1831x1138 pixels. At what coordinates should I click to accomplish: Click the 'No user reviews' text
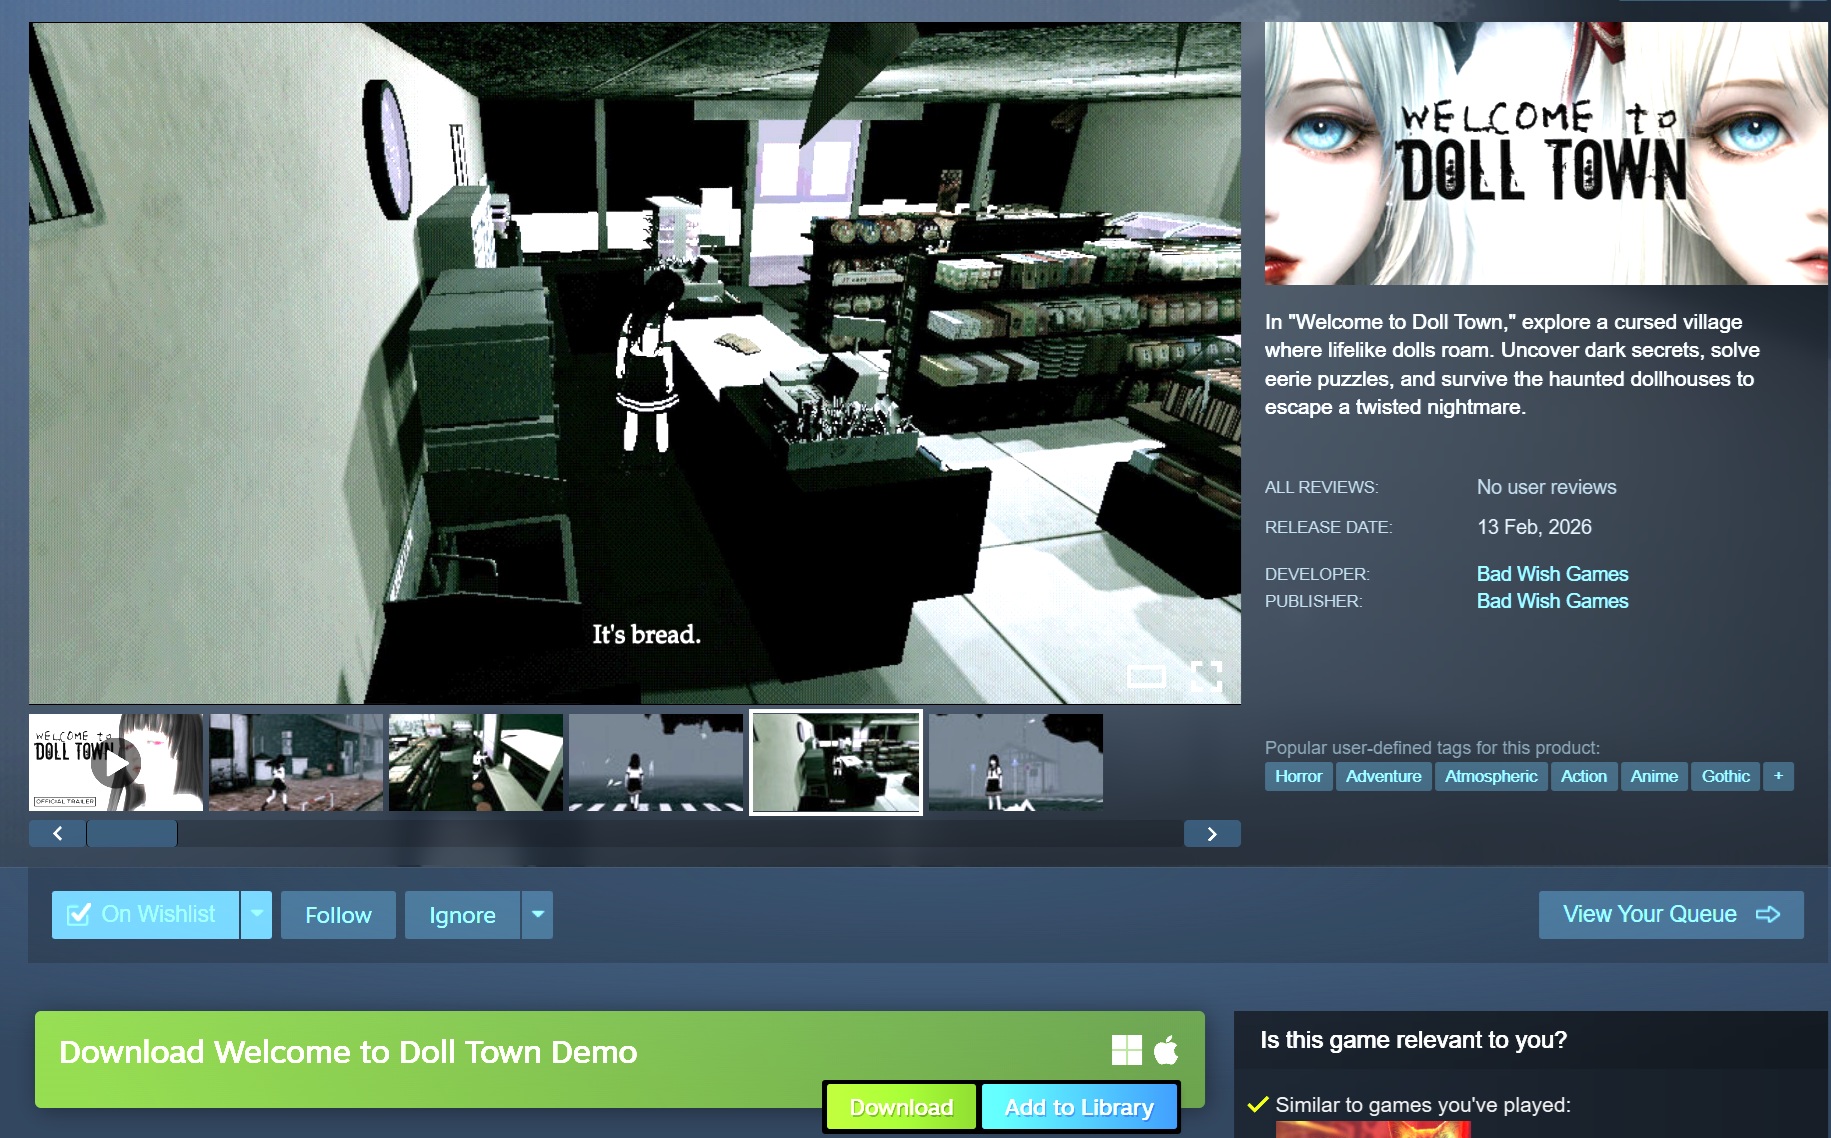(x=1546, y=487)
